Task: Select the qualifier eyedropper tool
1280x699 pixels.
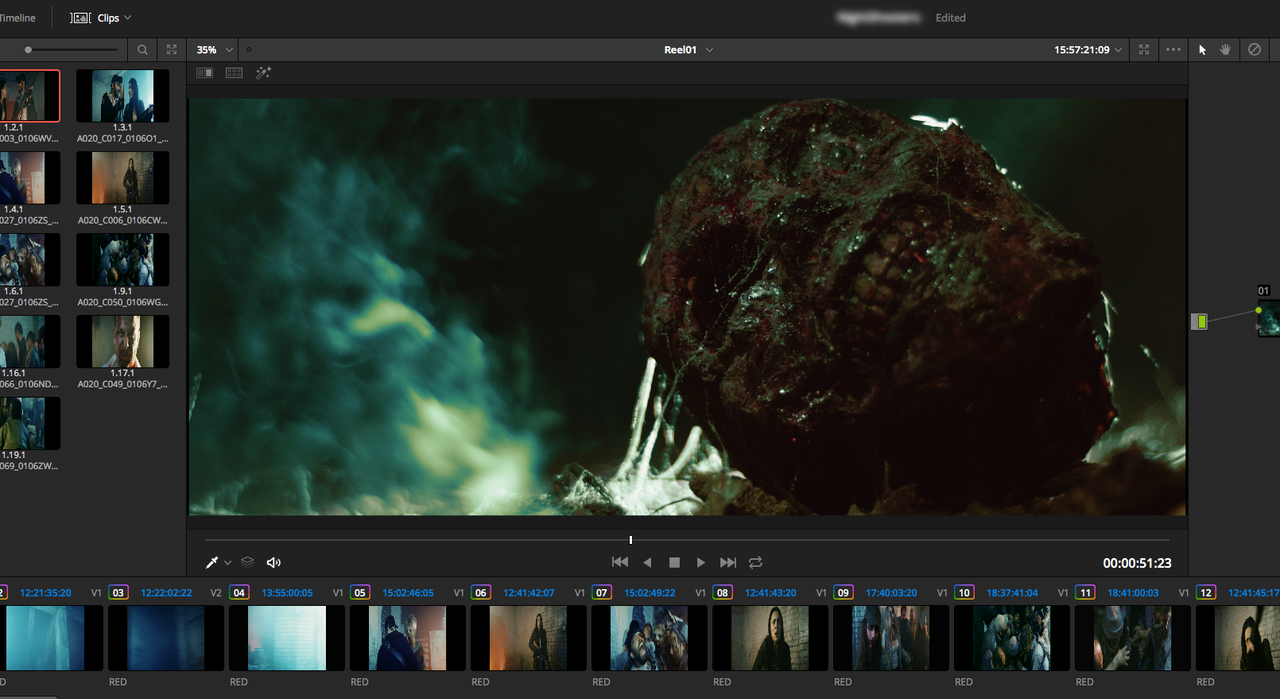Action: [212, 563]
